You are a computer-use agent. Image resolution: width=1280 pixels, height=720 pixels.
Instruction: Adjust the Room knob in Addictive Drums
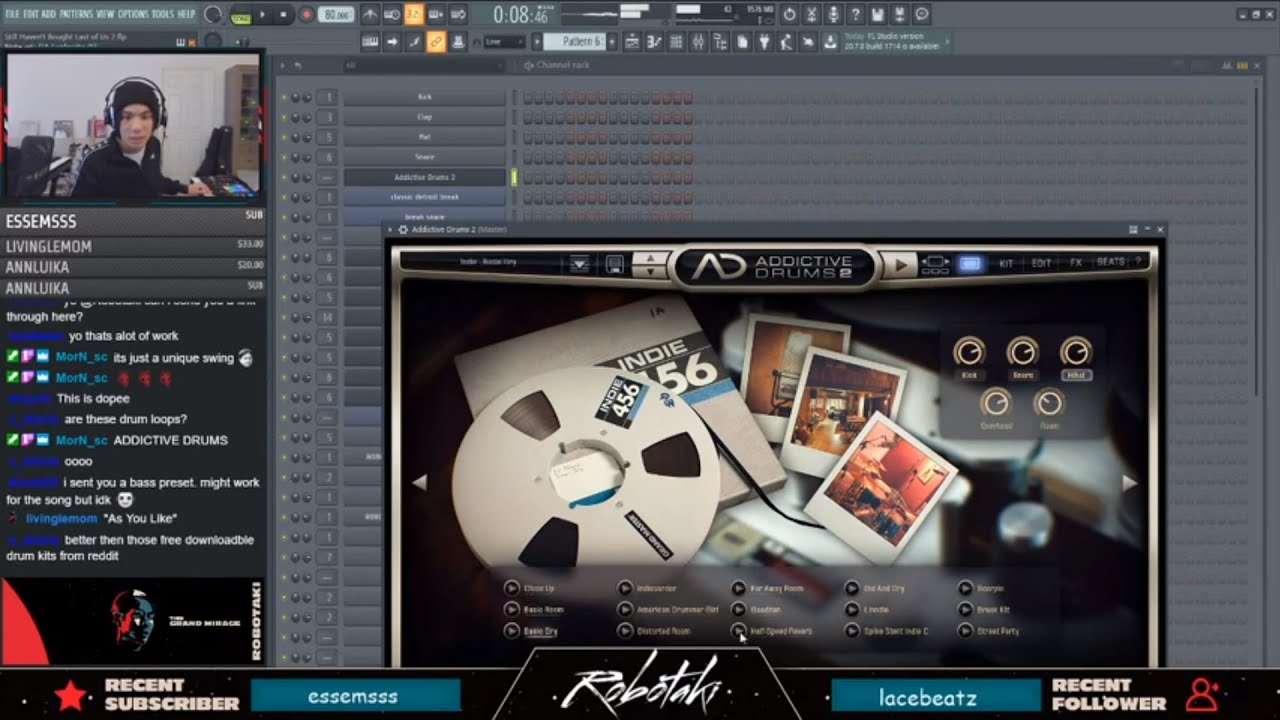coord(1048,402)
